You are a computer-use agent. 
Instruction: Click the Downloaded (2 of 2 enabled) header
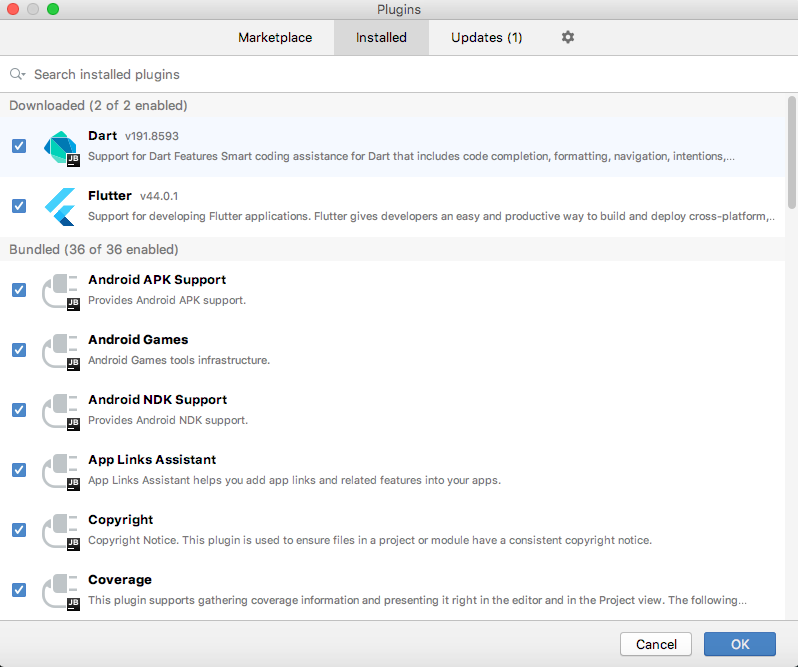(x=98, y=105)
